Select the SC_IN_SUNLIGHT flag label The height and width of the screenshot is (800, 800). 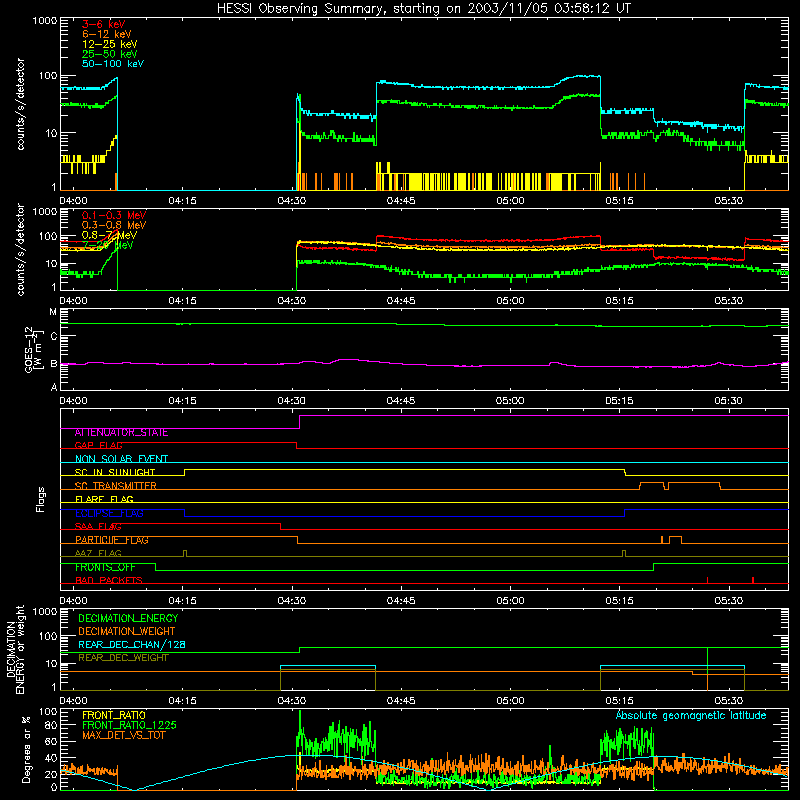point(115,472)
